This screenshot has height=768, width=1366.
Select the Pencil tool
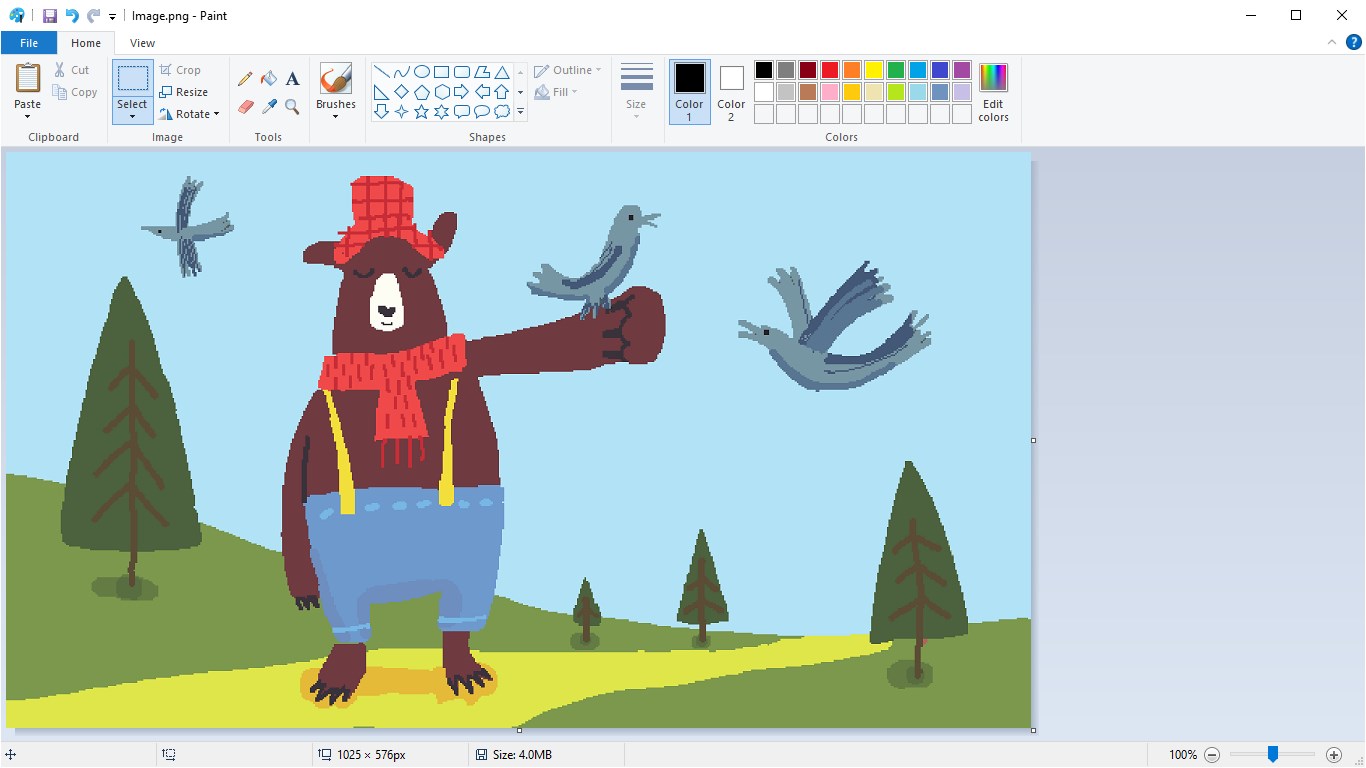[245, 78]
